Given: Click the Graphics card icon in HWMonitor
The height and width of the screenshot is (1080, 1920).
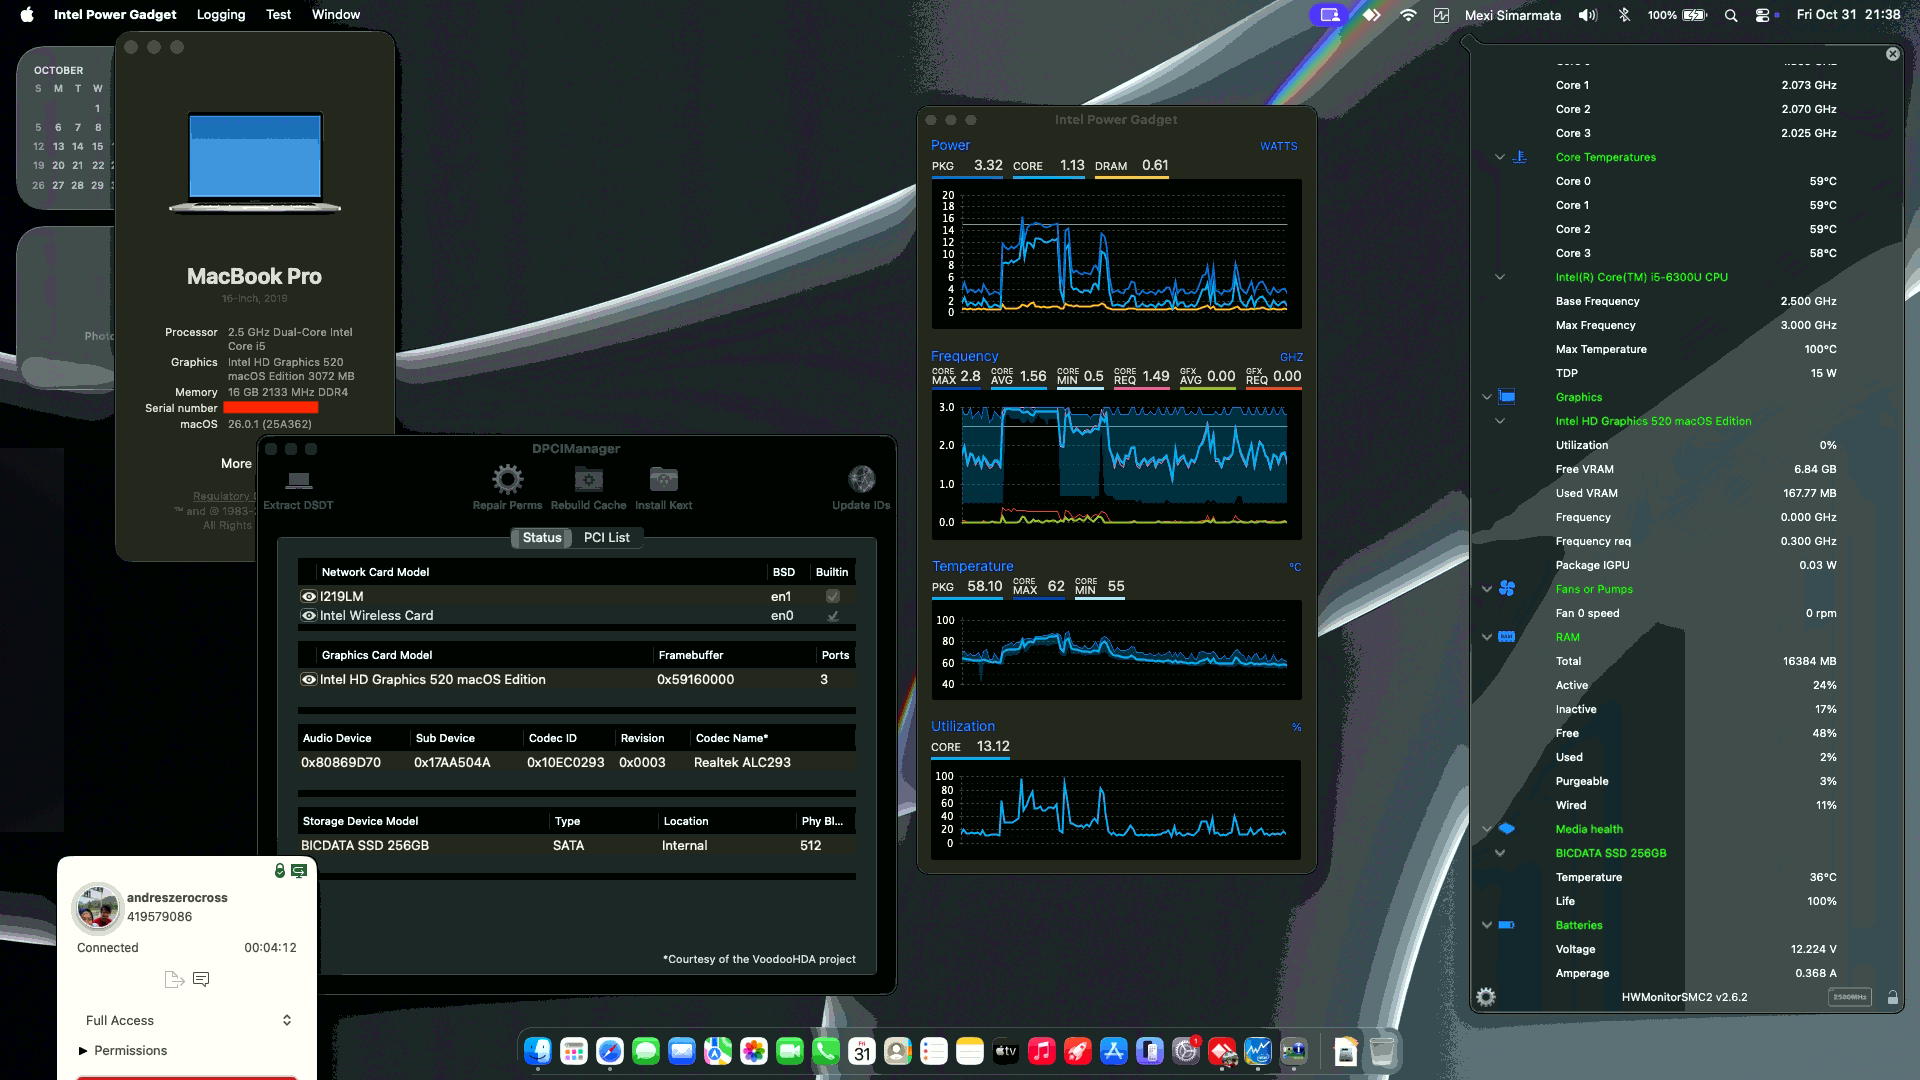Looking at the screenshot, I should [x=1507, y=397].
